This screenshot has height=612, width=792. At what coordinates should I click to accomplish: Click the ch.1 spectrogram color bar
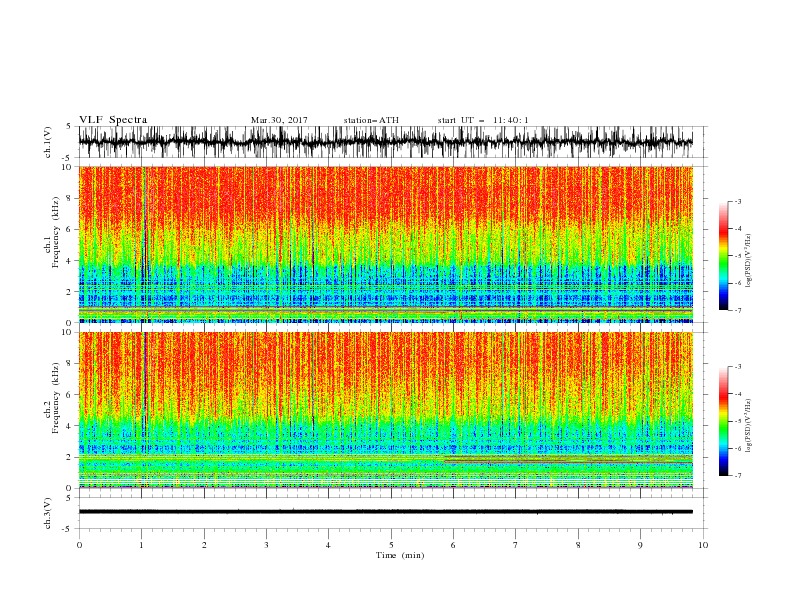tap(723, 256)
